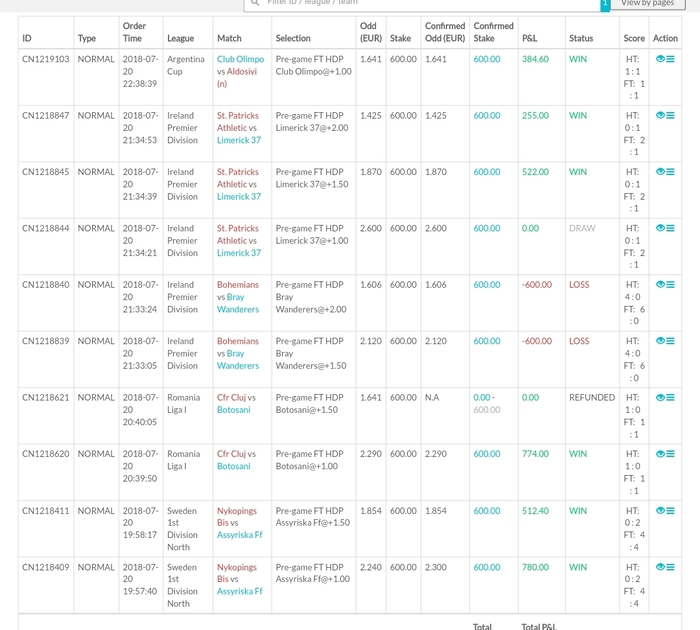Open the list menu icon for CN1218847
The width and height of the screenshot is (700, 630).
click(670, 115)
